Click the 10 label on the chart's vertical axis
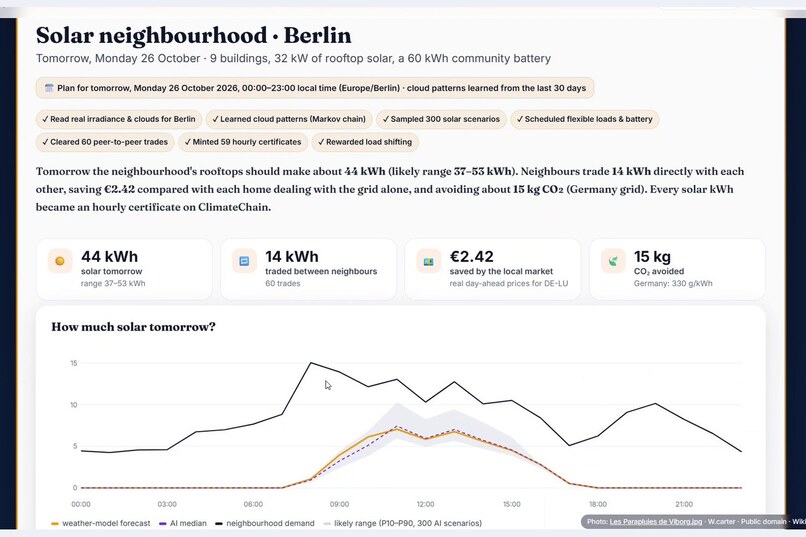This screenshot has width=806, height=537. [x=74, y=405]
